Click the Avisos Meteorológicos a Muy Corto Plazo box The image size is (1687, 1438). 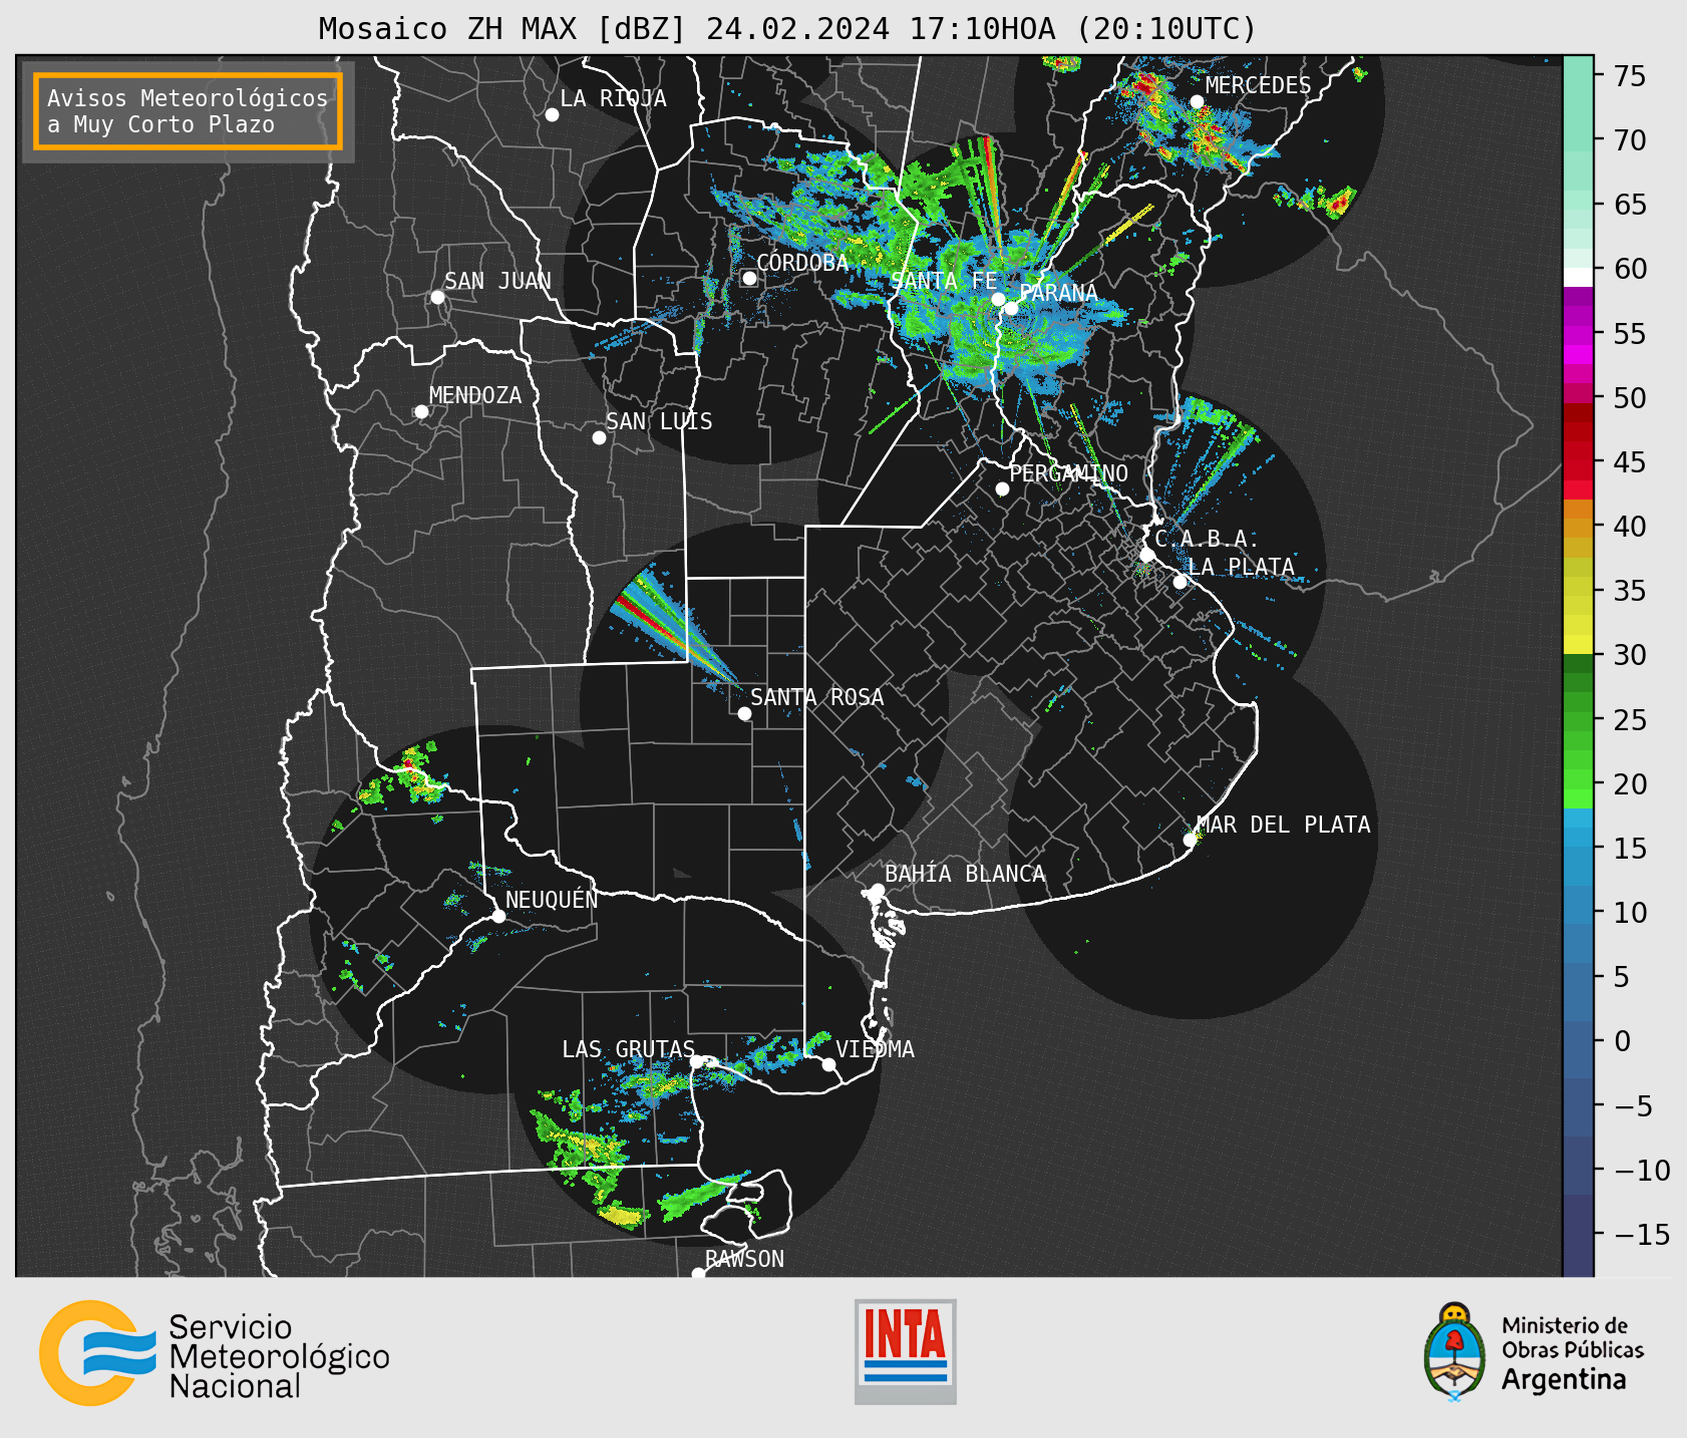click(x=188, y=111)
